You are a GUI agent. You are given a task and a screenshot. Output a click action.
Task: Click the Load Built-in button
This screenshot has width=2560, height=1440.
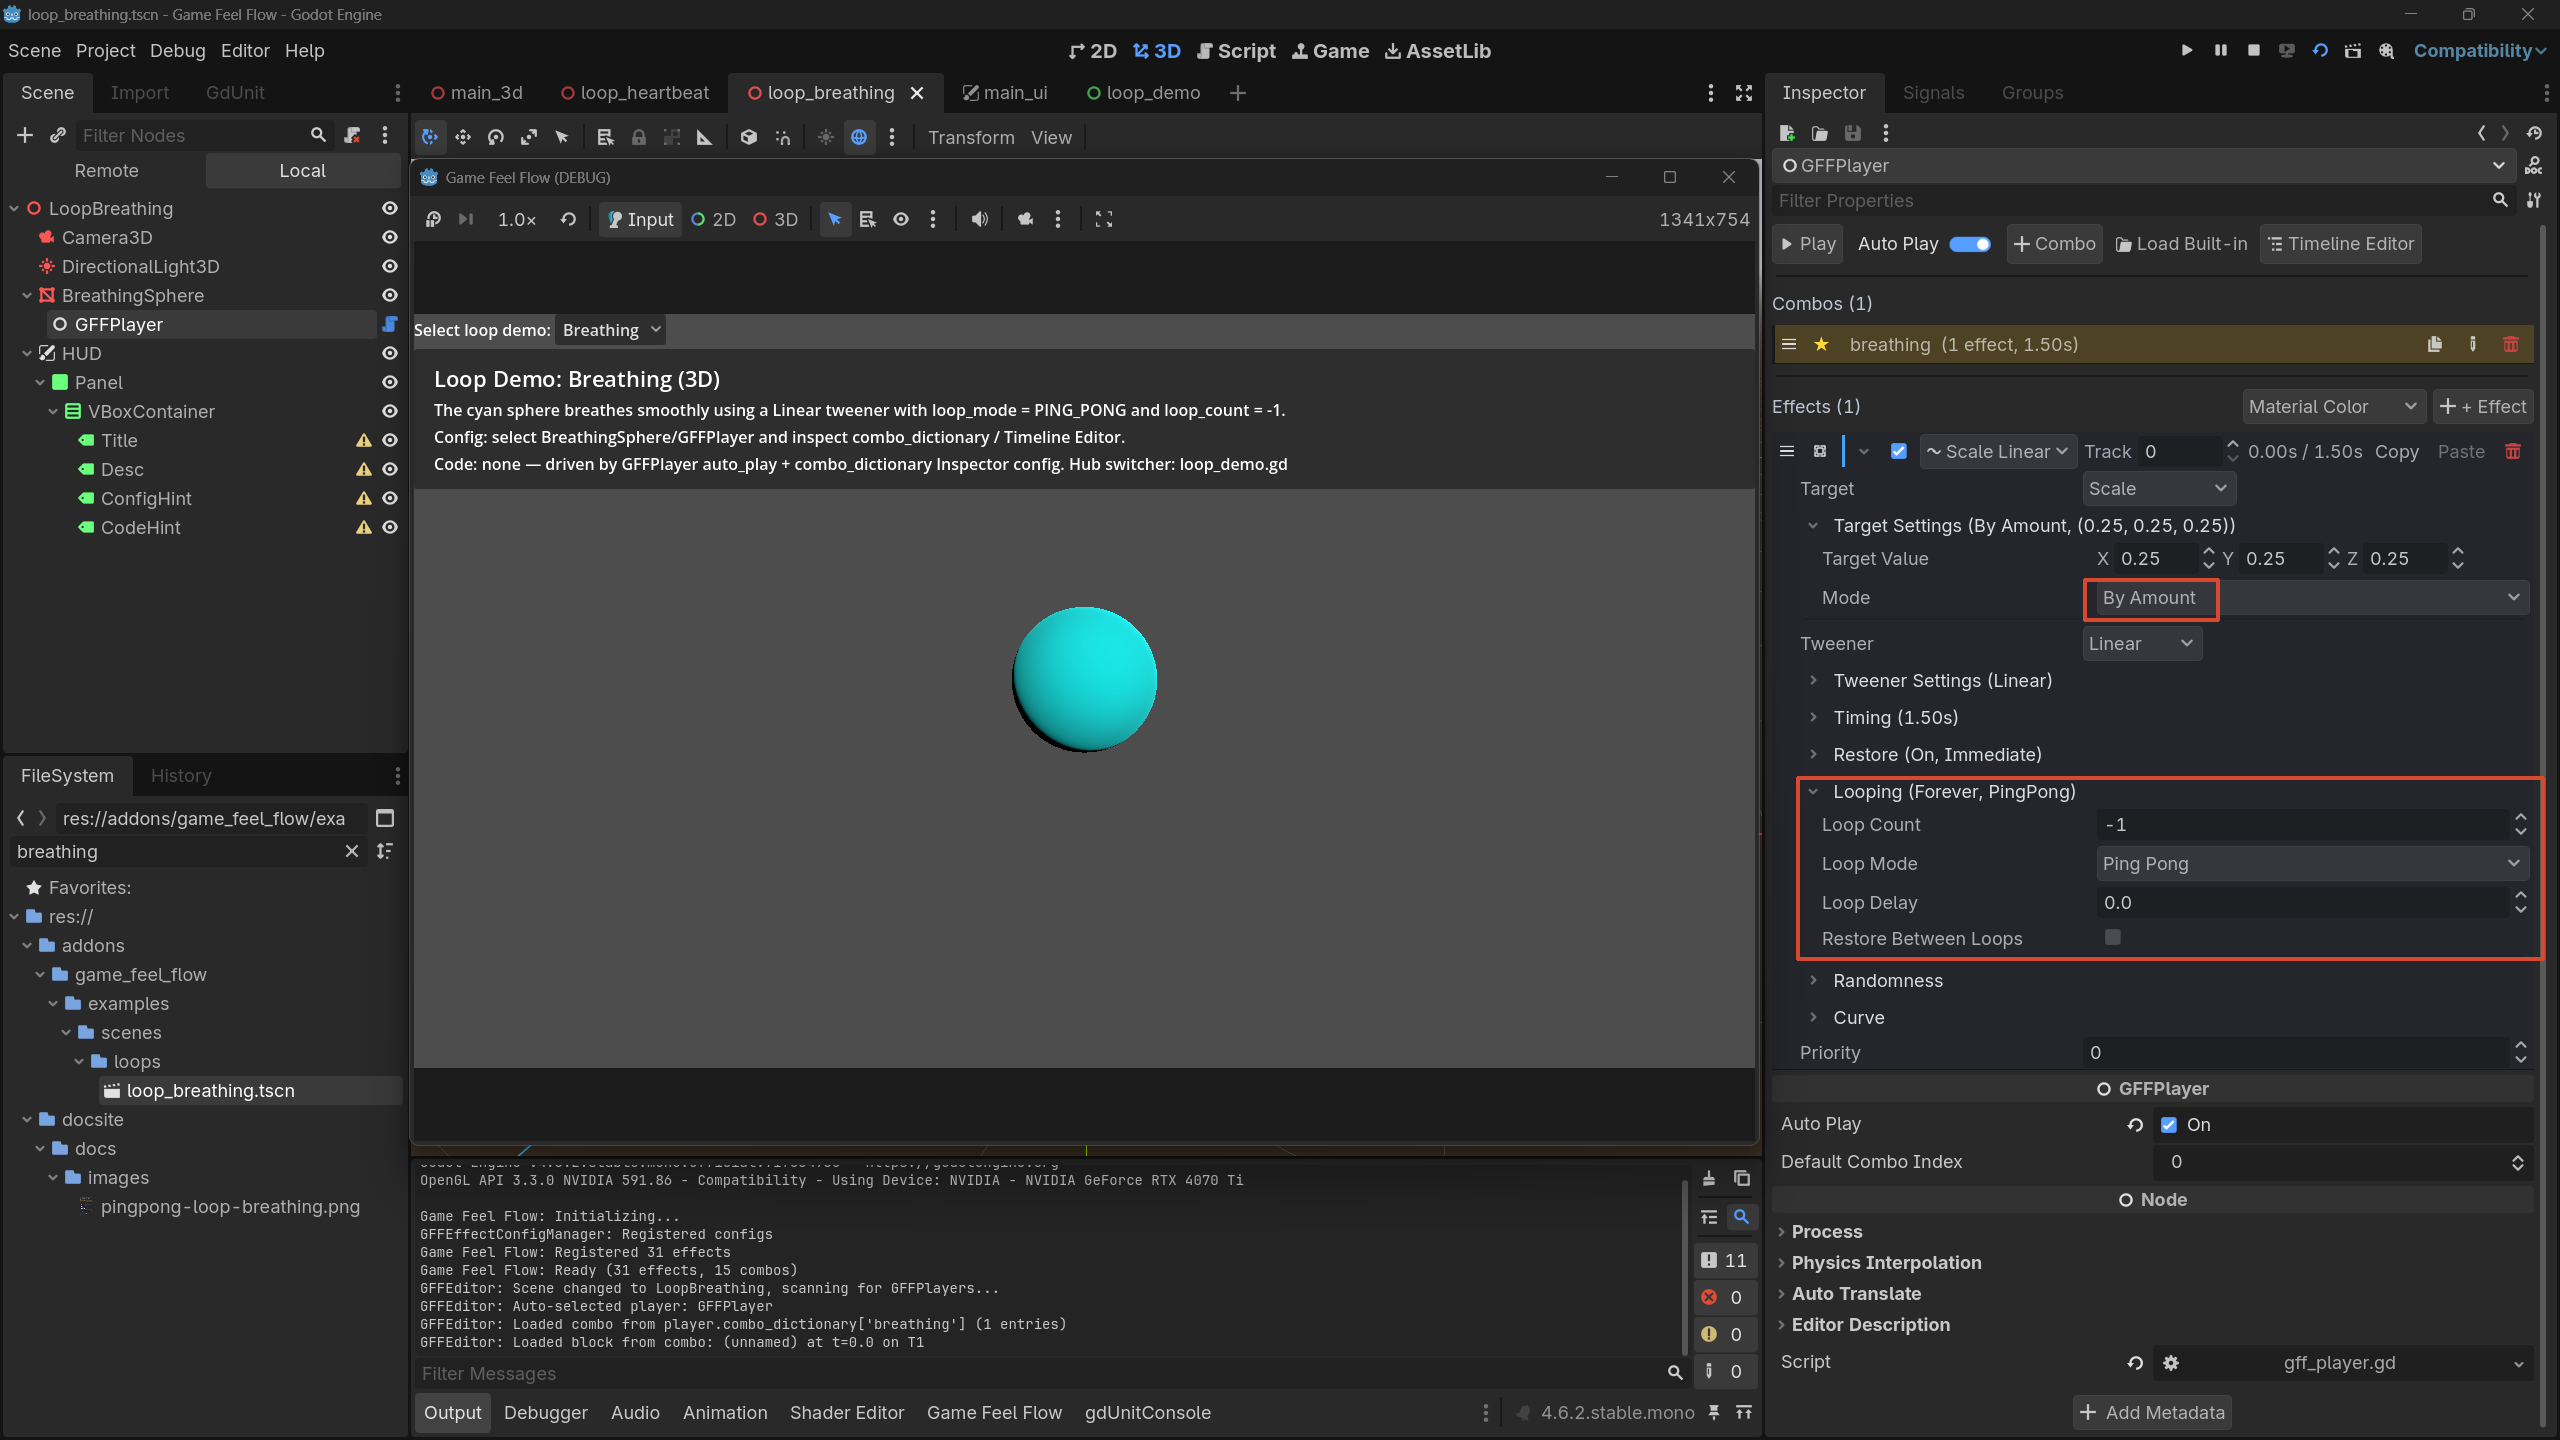2181,244
